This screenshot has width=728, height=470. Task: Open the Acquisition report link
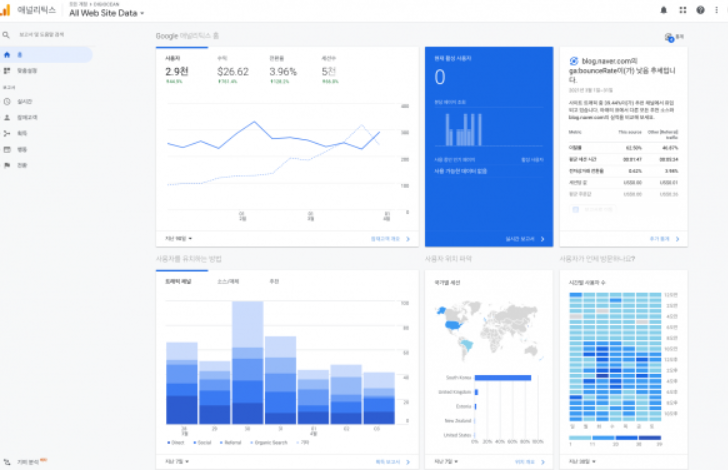pos(388,462)
